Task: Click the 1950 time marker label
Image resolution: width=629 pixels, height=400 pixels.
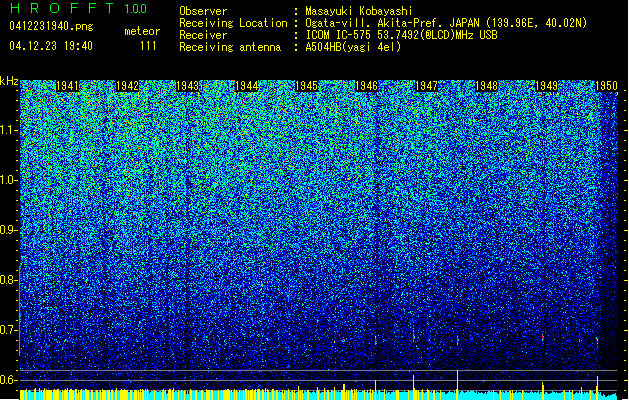Action: pyautogui.click(x=606, y=86)
